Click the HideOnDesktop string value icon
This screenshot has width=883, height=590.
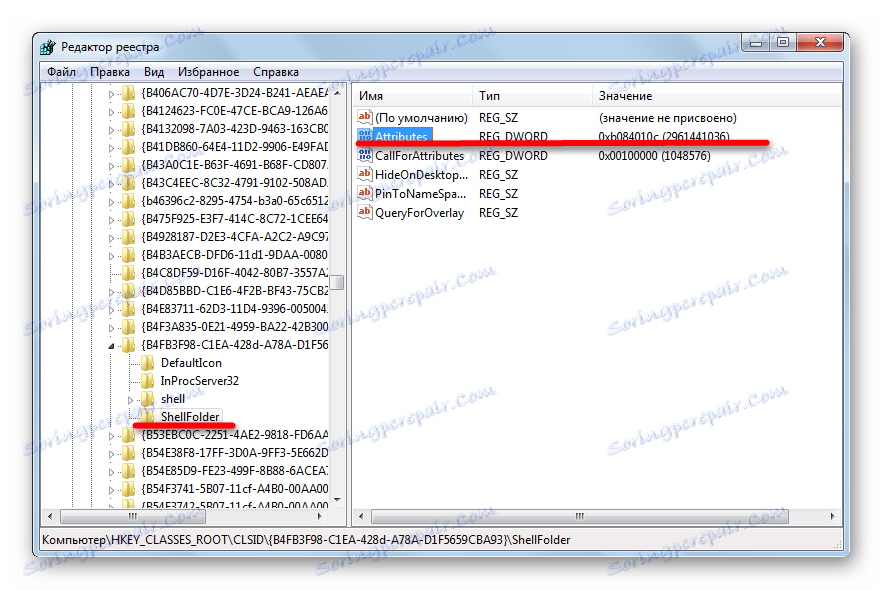tap(364, 174)
